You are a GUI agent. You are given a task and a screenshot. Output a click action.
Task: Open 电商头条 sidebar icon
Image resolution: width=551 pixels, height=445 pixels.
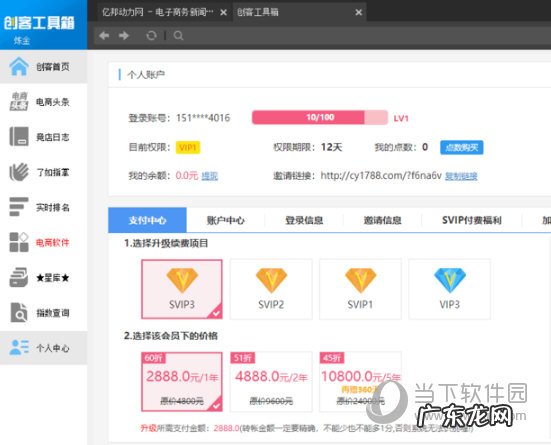tap(19, 102)
